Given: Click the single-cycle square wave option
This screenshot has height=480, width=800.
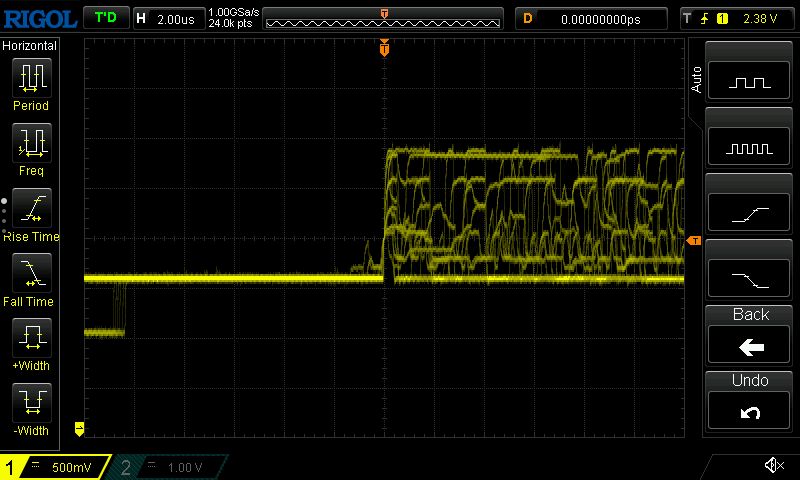Looking at the screenshot, I should pyautogui.click(x=750, y=82).
